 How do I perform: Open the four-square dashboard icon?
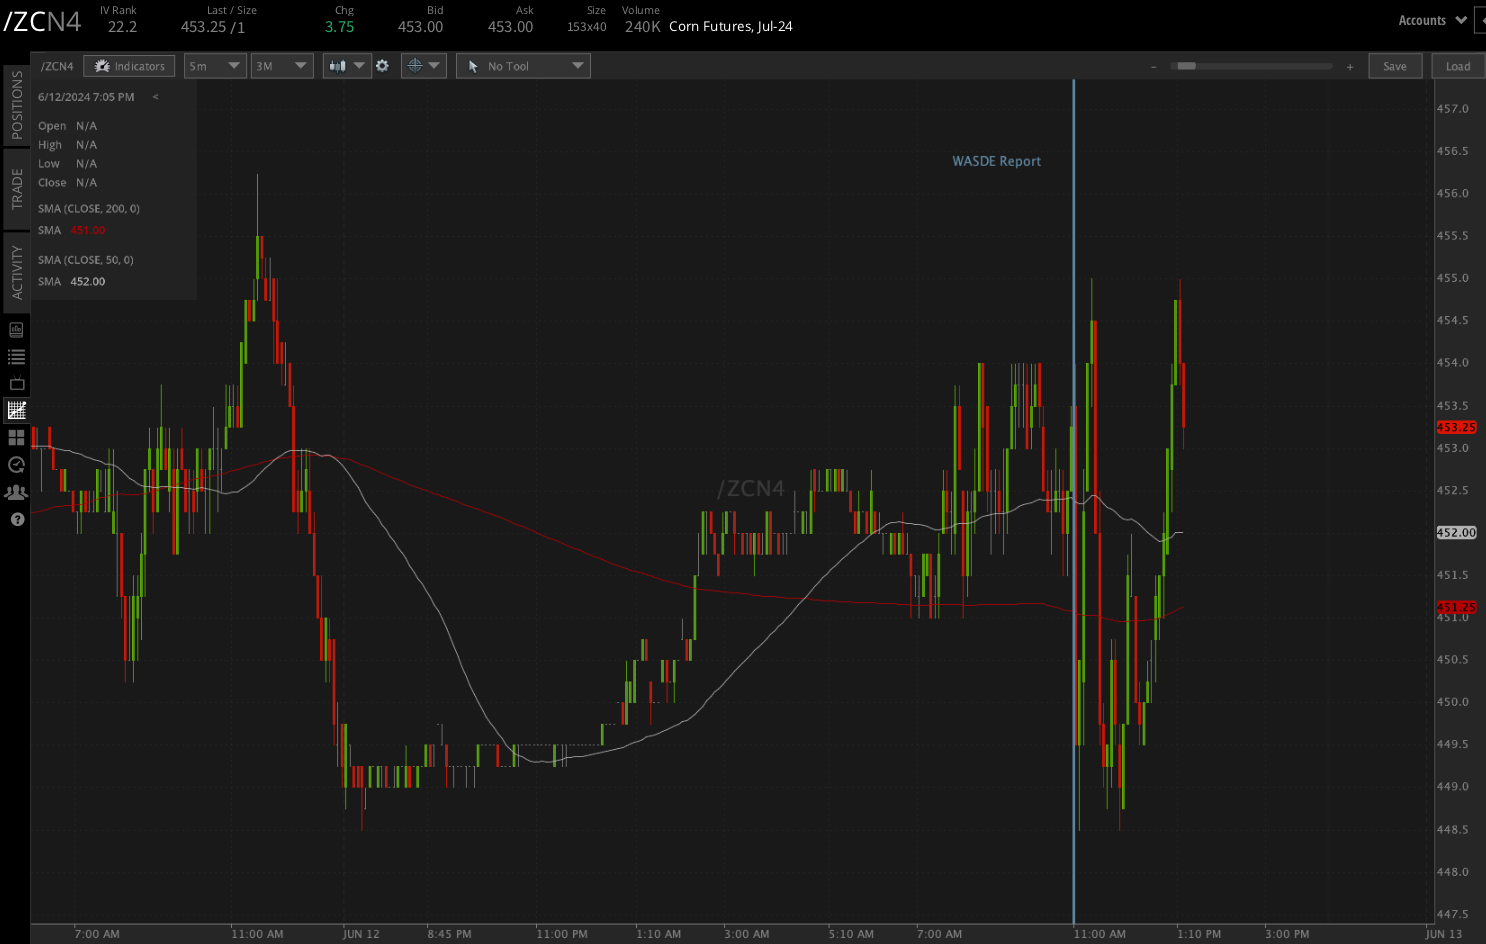coord(16,438)
